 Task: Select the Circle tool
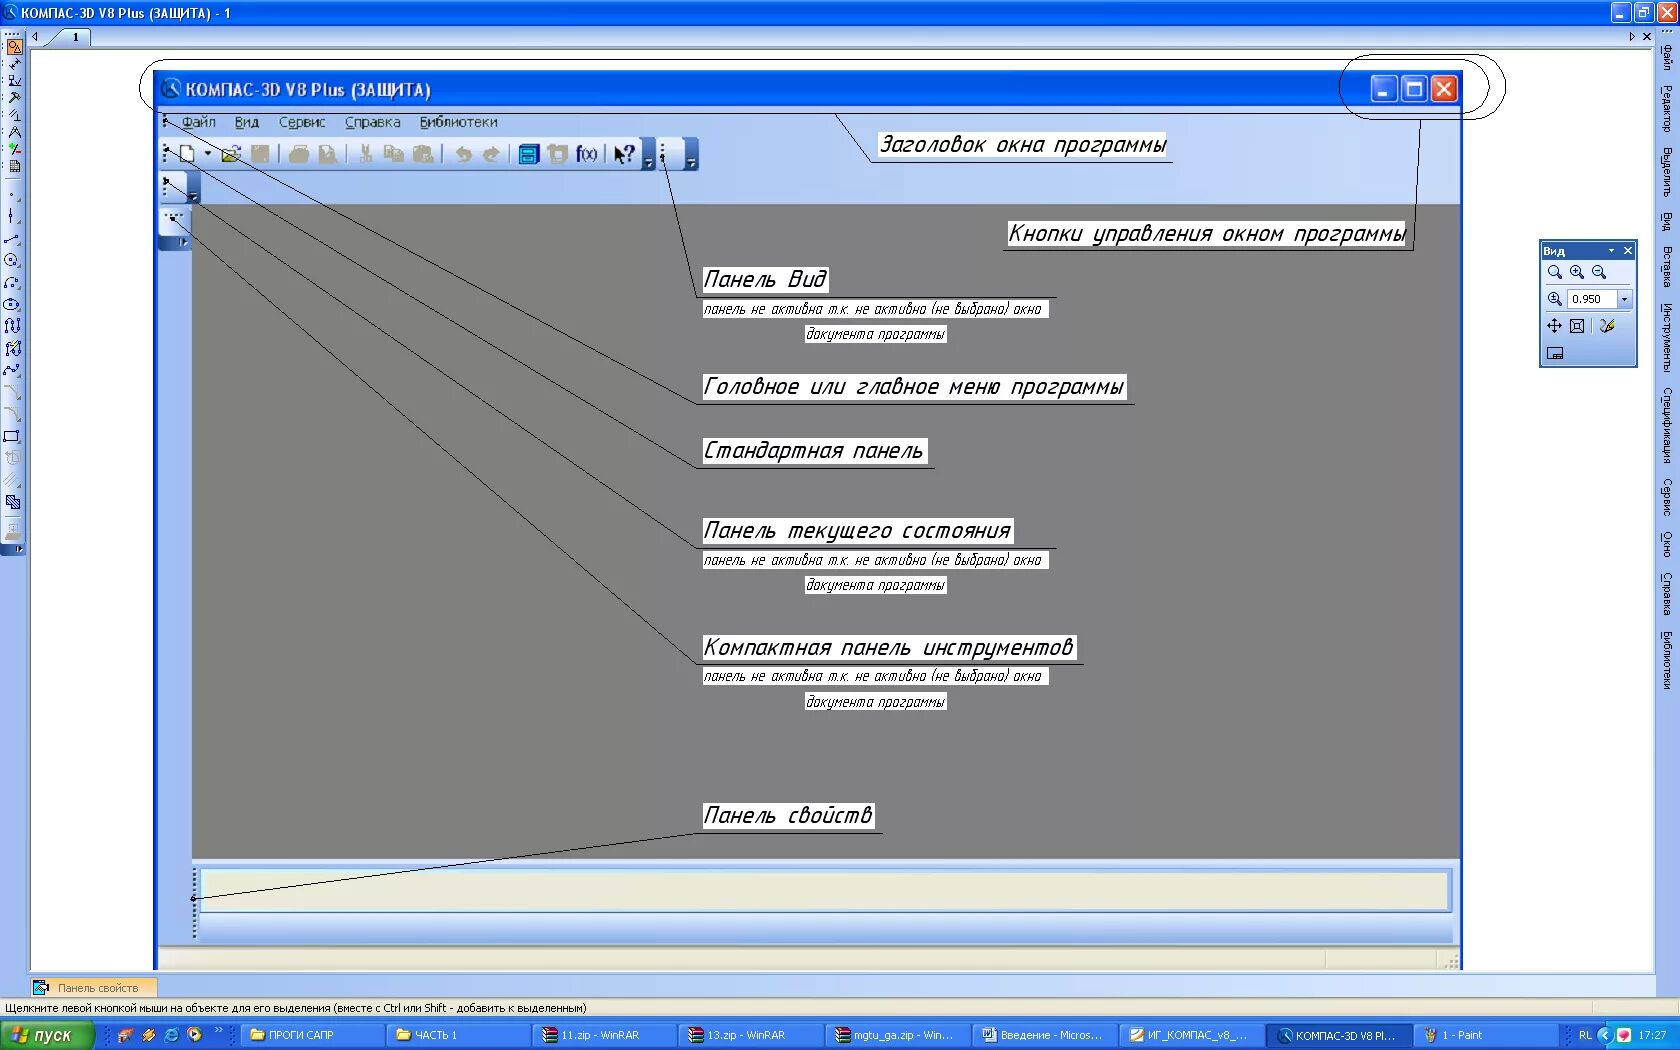coord(12,260)
